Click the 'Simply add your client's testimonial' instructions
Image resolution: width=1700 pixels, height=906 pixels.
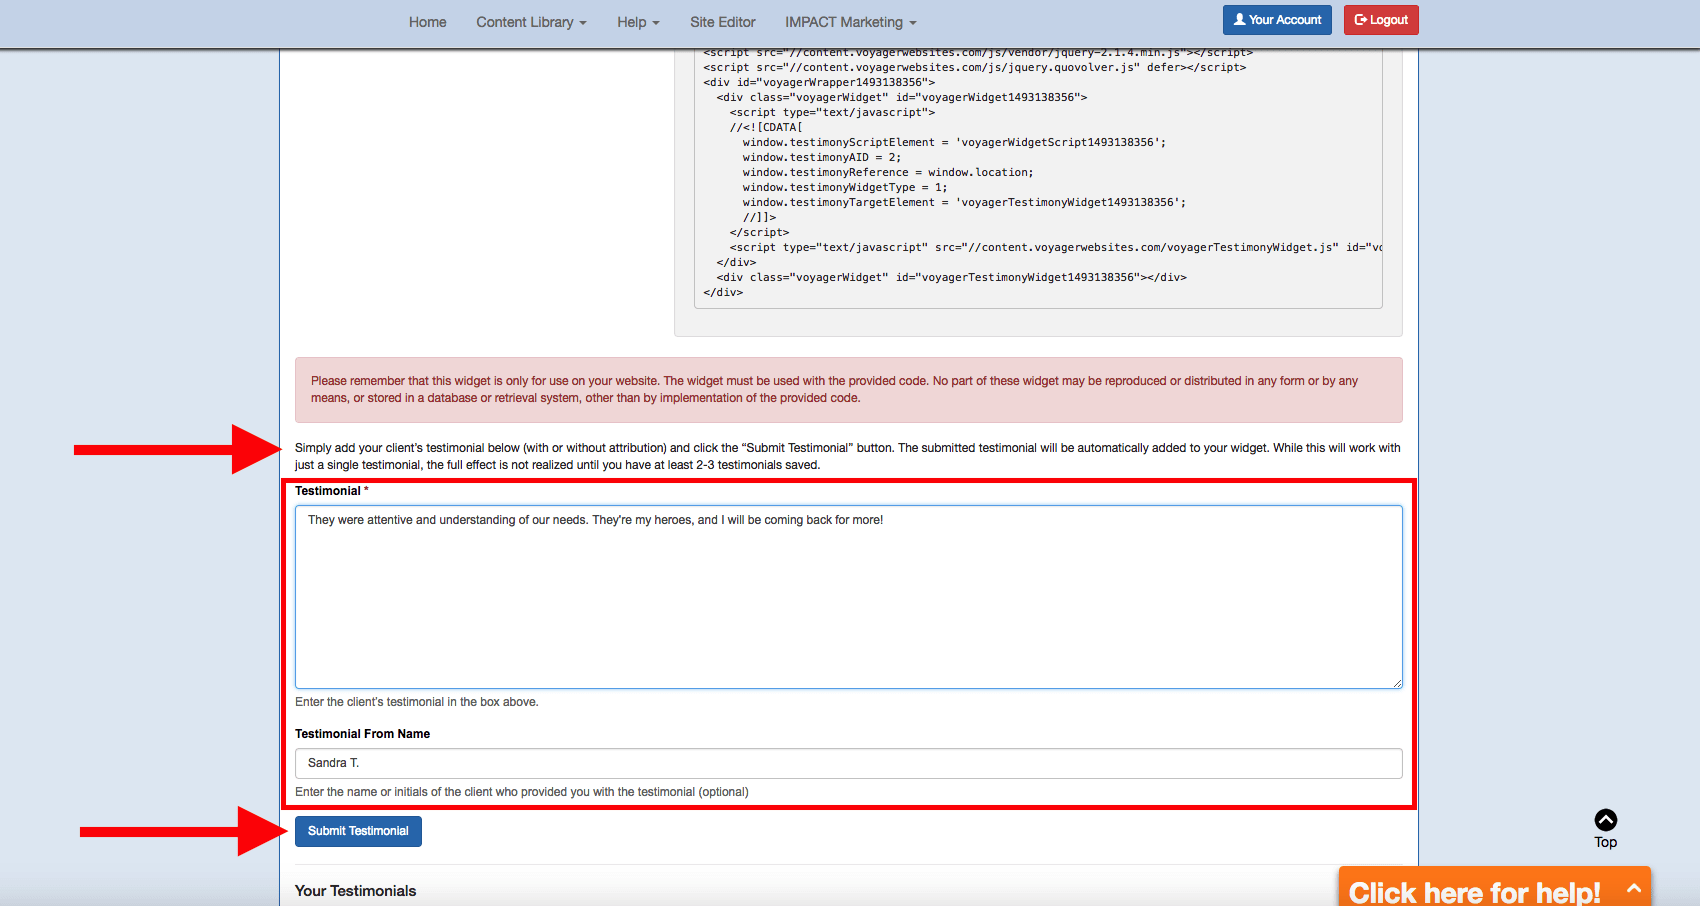tap(848, 456)
